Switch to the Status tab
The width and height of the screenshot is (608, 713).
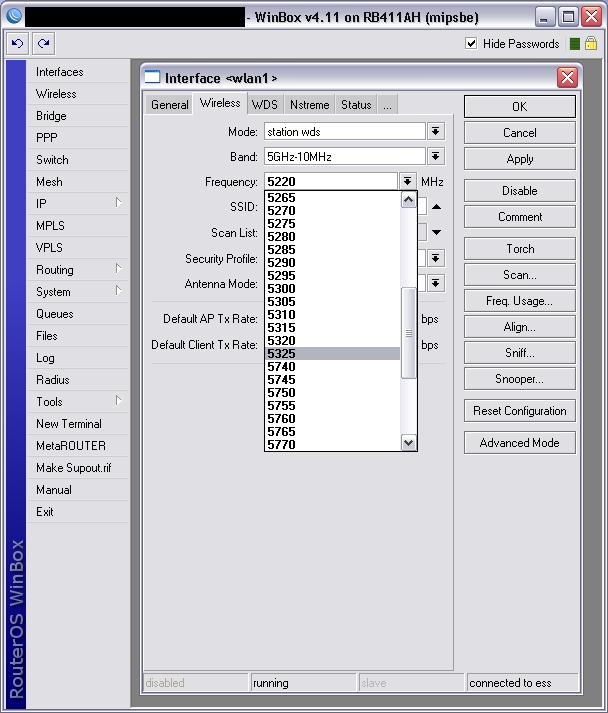(356, 105)
